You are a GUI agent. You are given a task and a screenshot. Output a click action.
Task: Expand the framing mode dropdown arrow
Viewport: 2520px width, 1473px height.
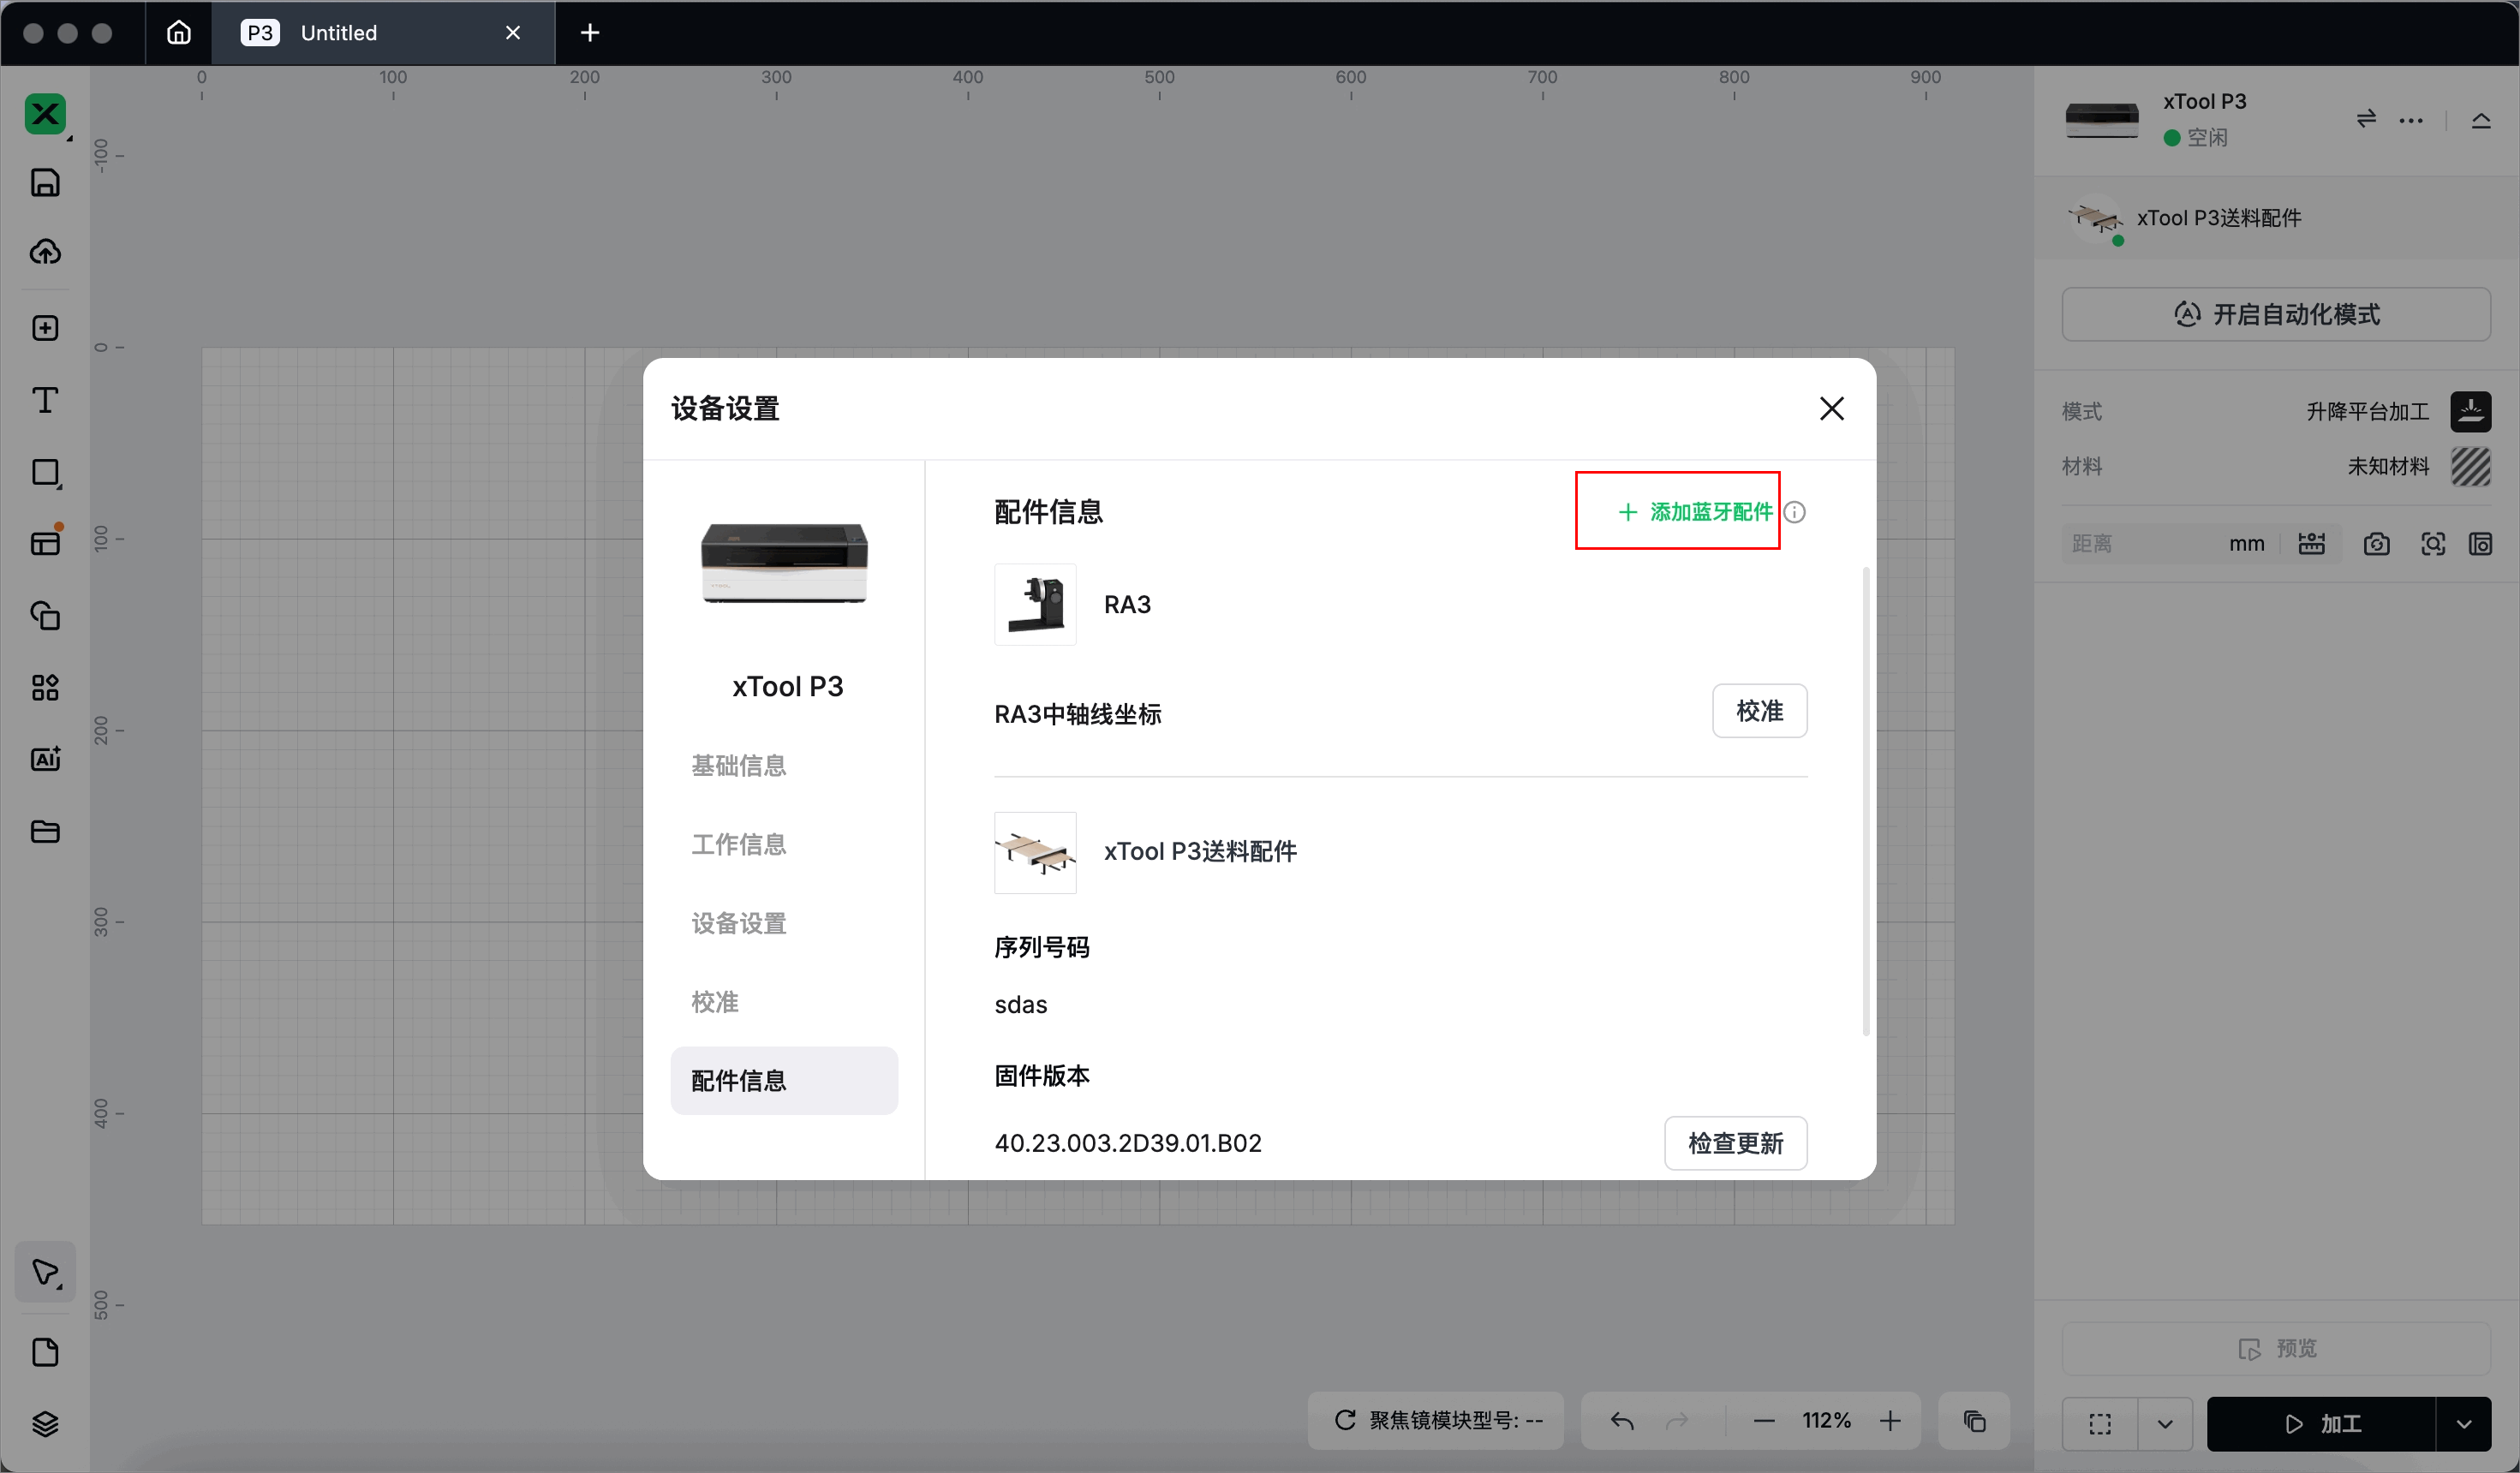coord(2165,1424)
